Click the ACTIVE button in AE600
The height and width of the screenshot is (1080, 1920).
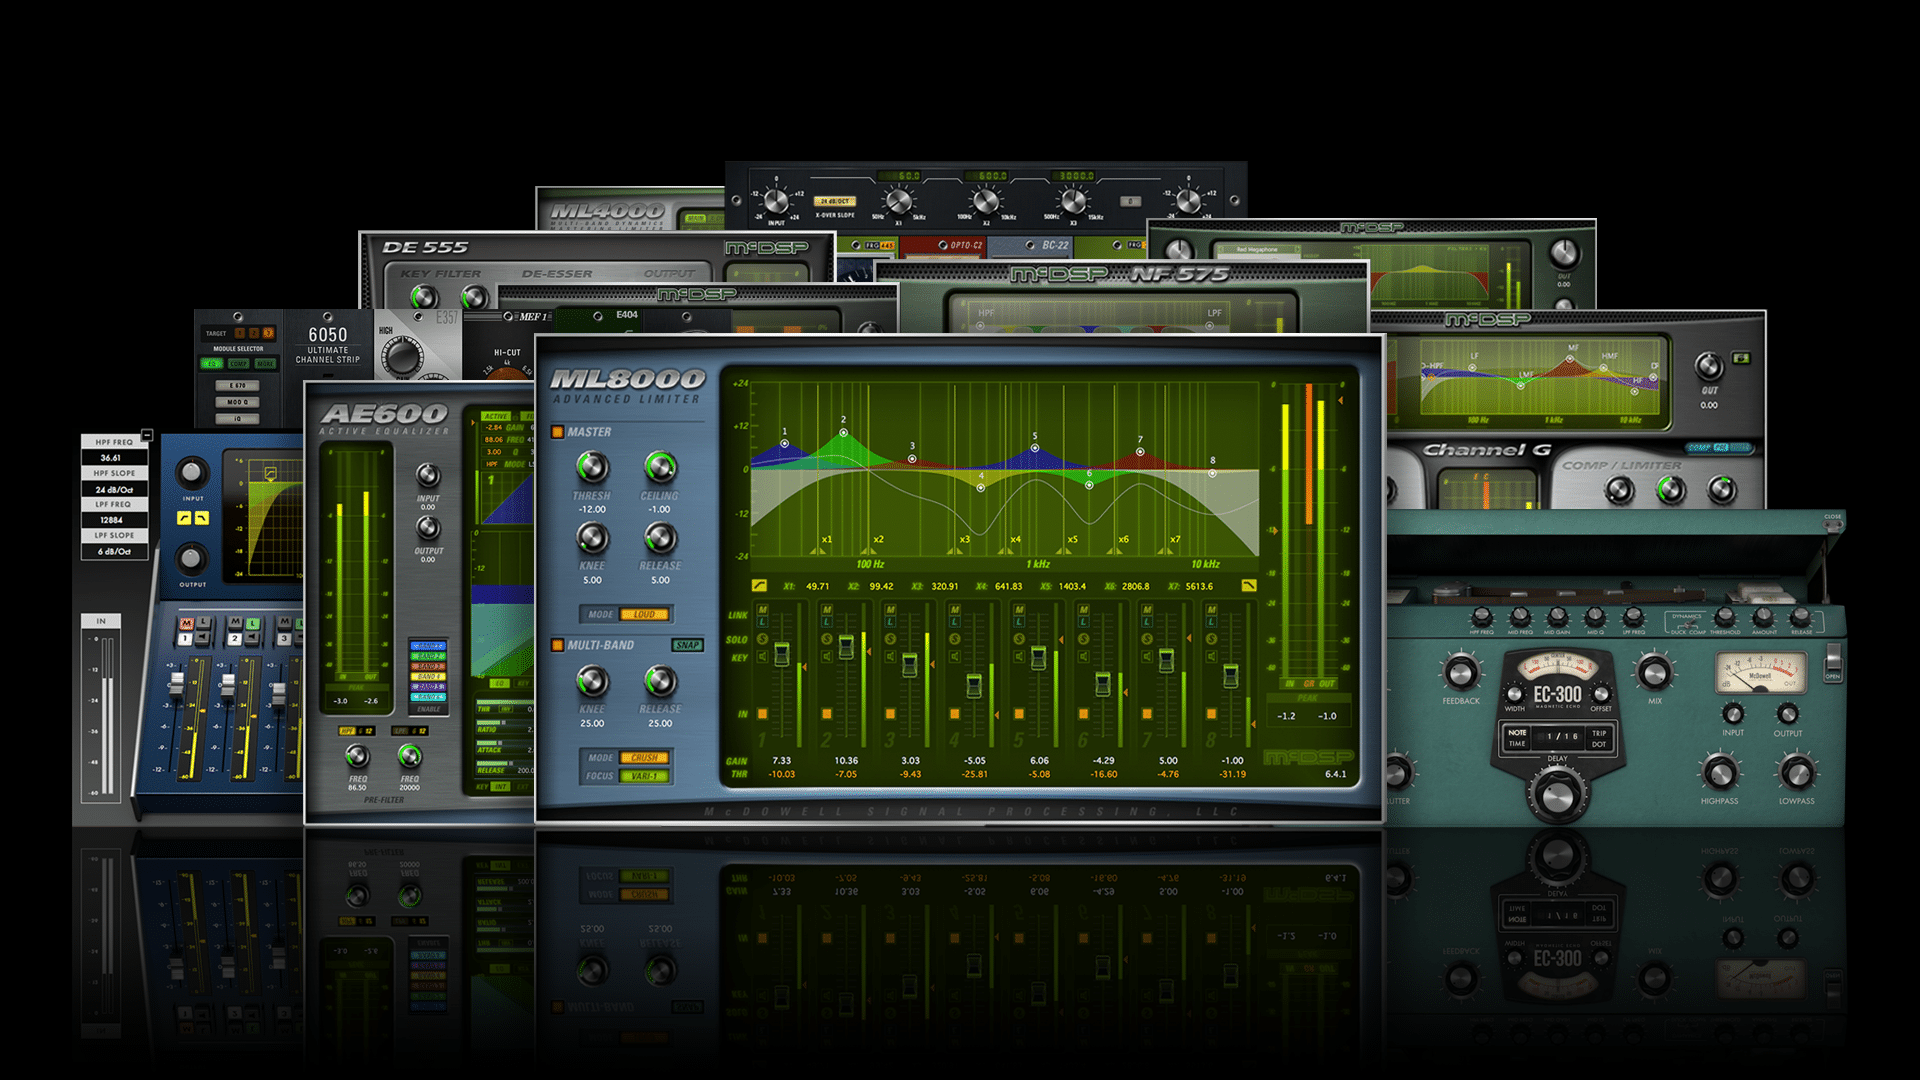click(496, 416)
